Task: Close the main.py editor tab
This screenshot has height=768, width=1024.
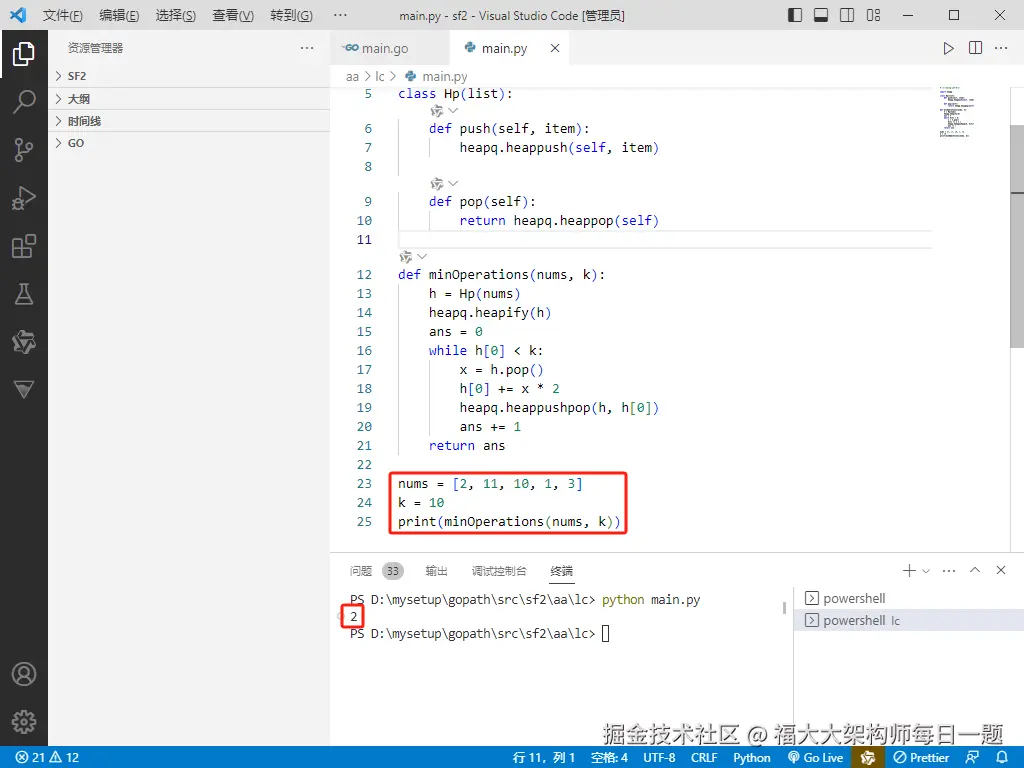Action: pyautogui.click(x=554, y=48)
